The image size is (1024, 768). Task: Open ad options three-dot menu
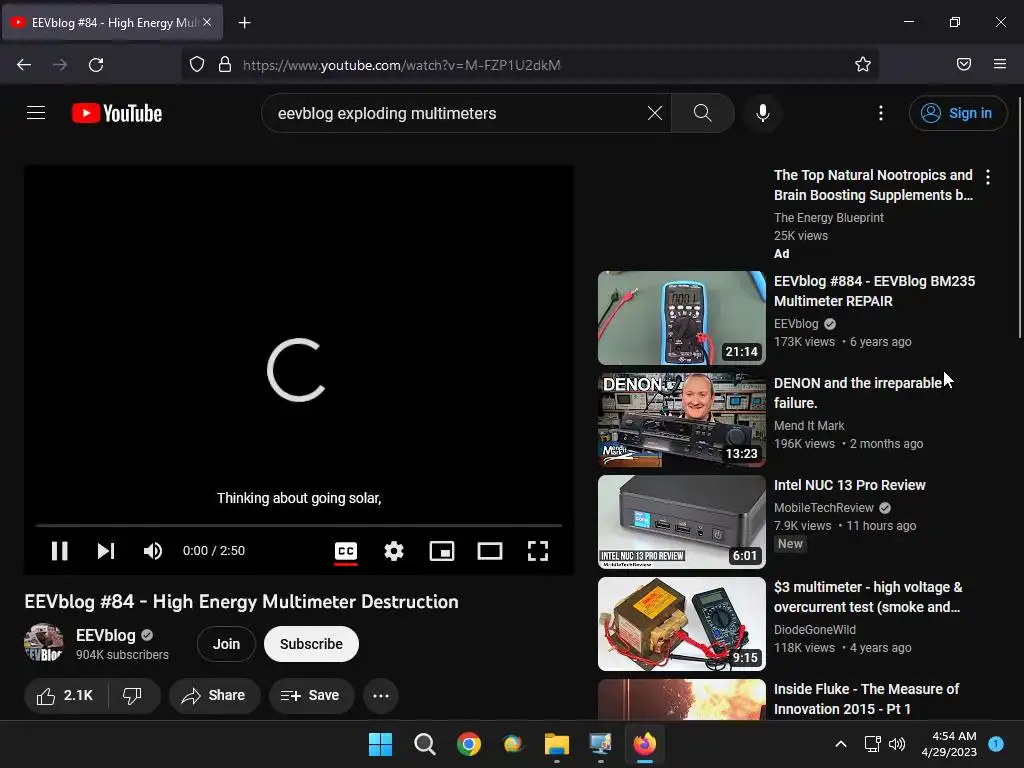[x=987, y=177]
